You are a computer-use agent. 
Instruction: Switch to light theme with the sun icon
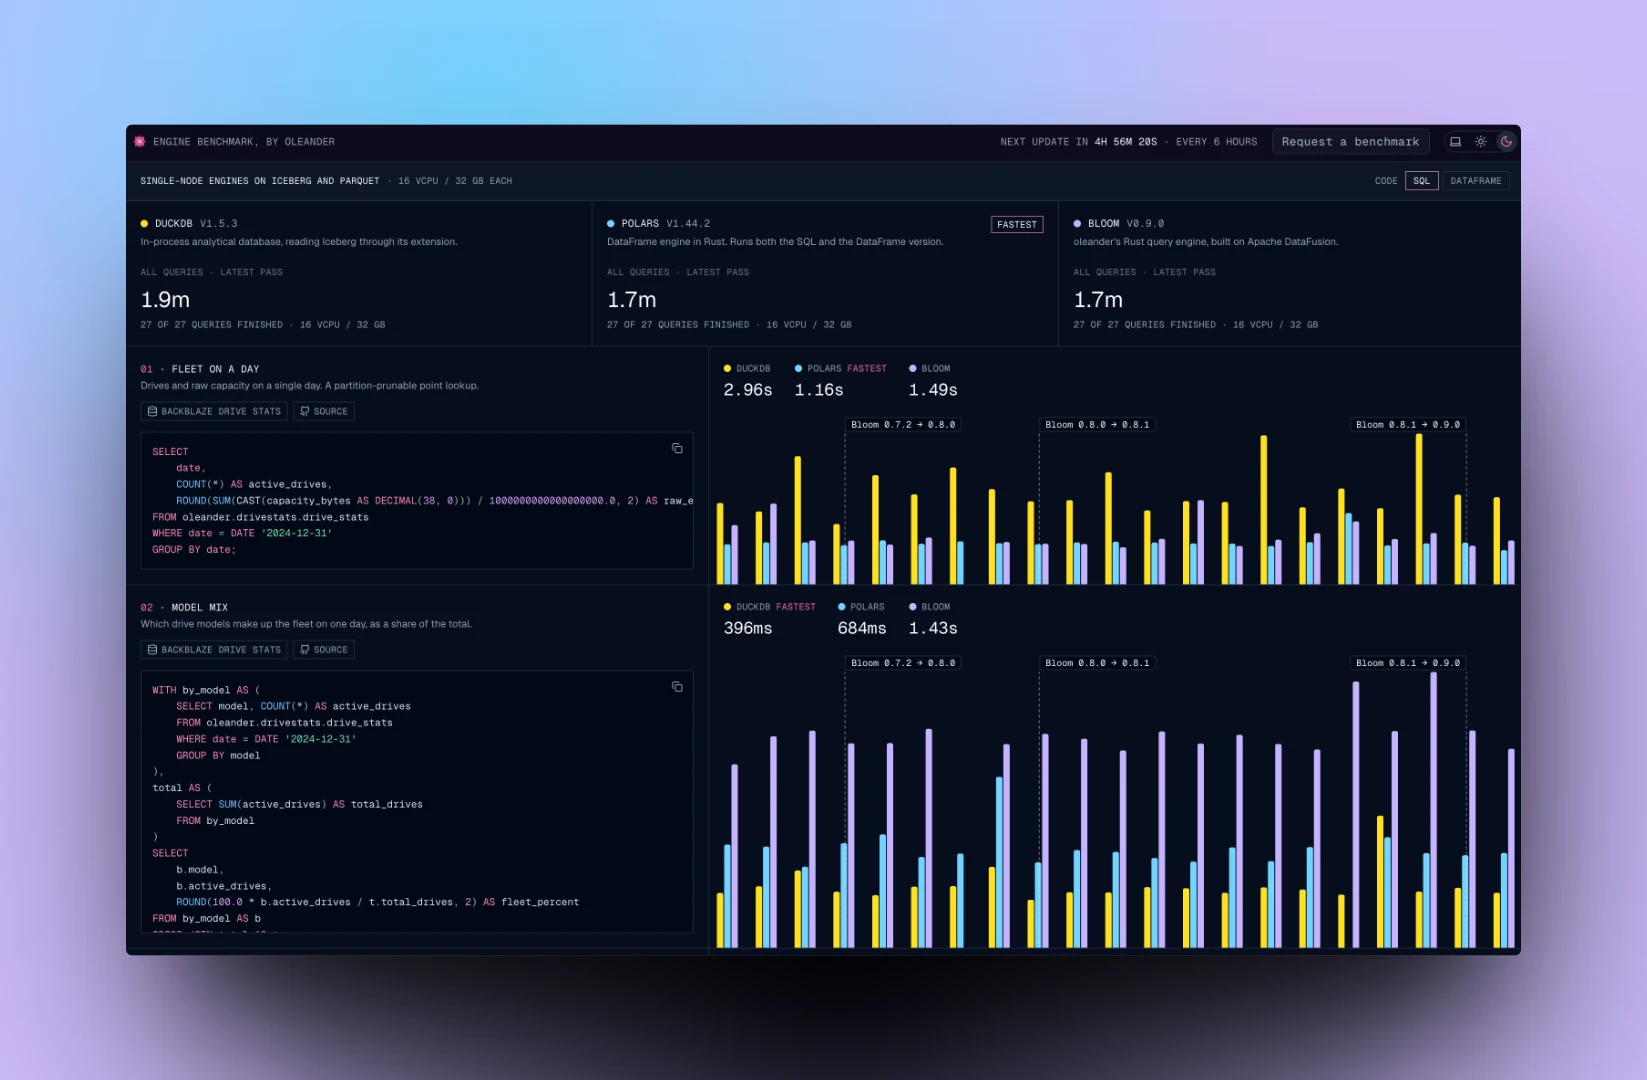(x=1481, y=142)
